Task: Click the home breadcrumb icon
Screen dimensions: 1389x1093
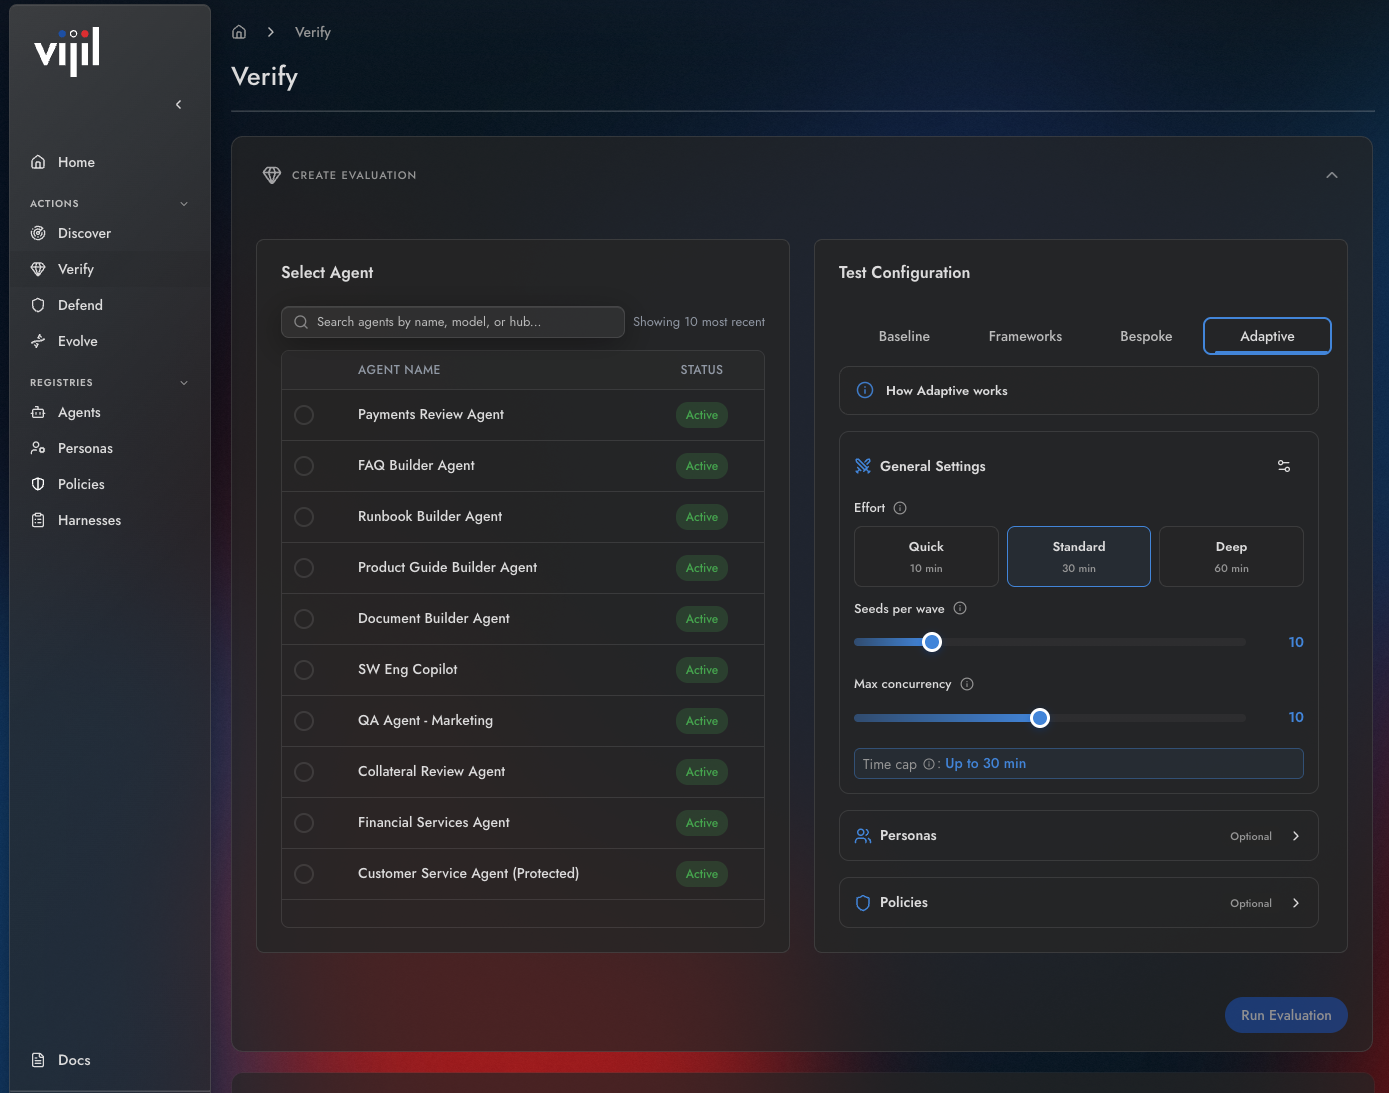Action: pyautogui.click(x=239, y=32)
